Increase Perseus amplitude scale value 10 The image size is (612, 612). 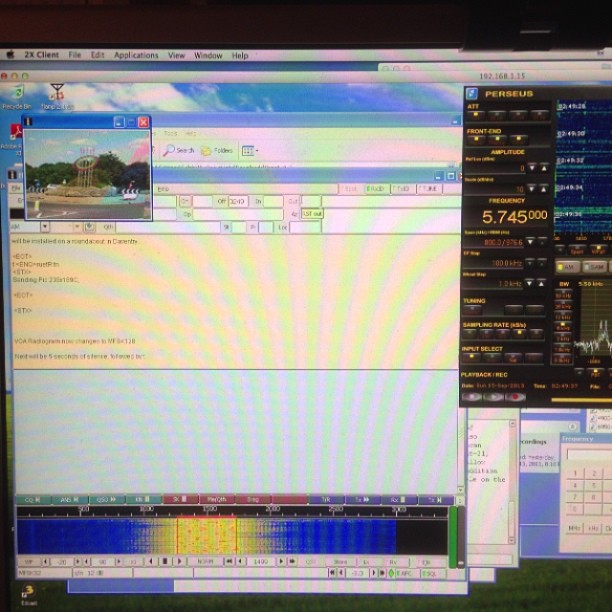[x=544, y=189]
